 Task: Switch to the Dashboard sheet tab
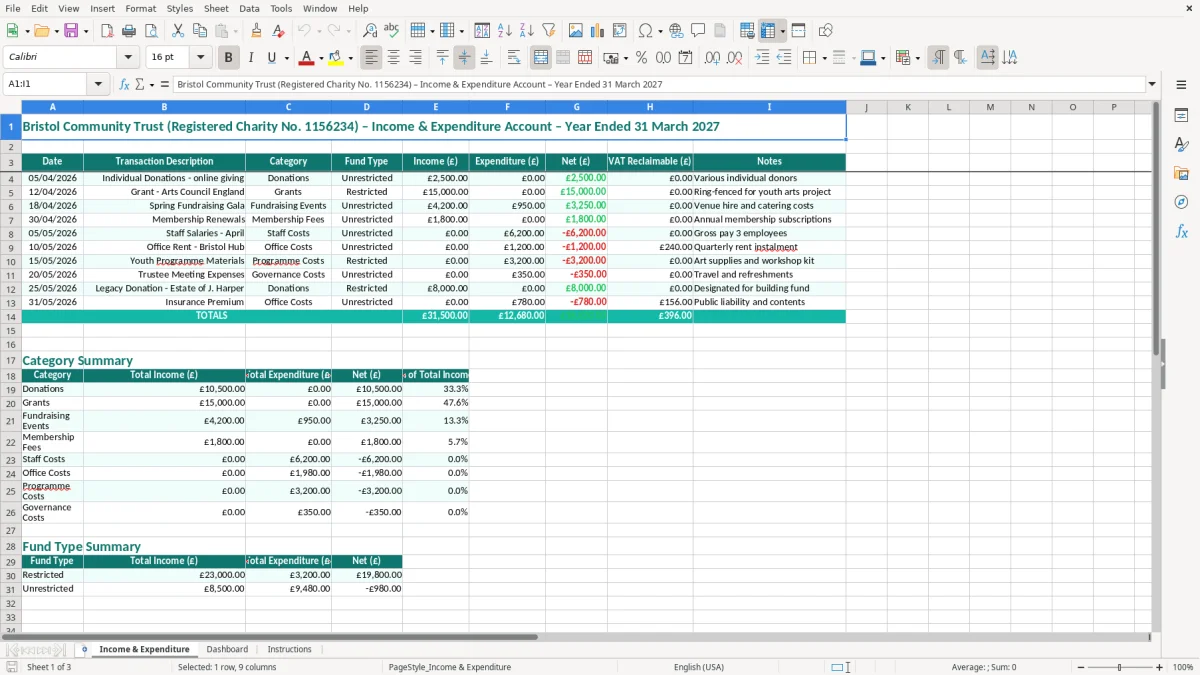pyautogui.click(x=228, y=649)
